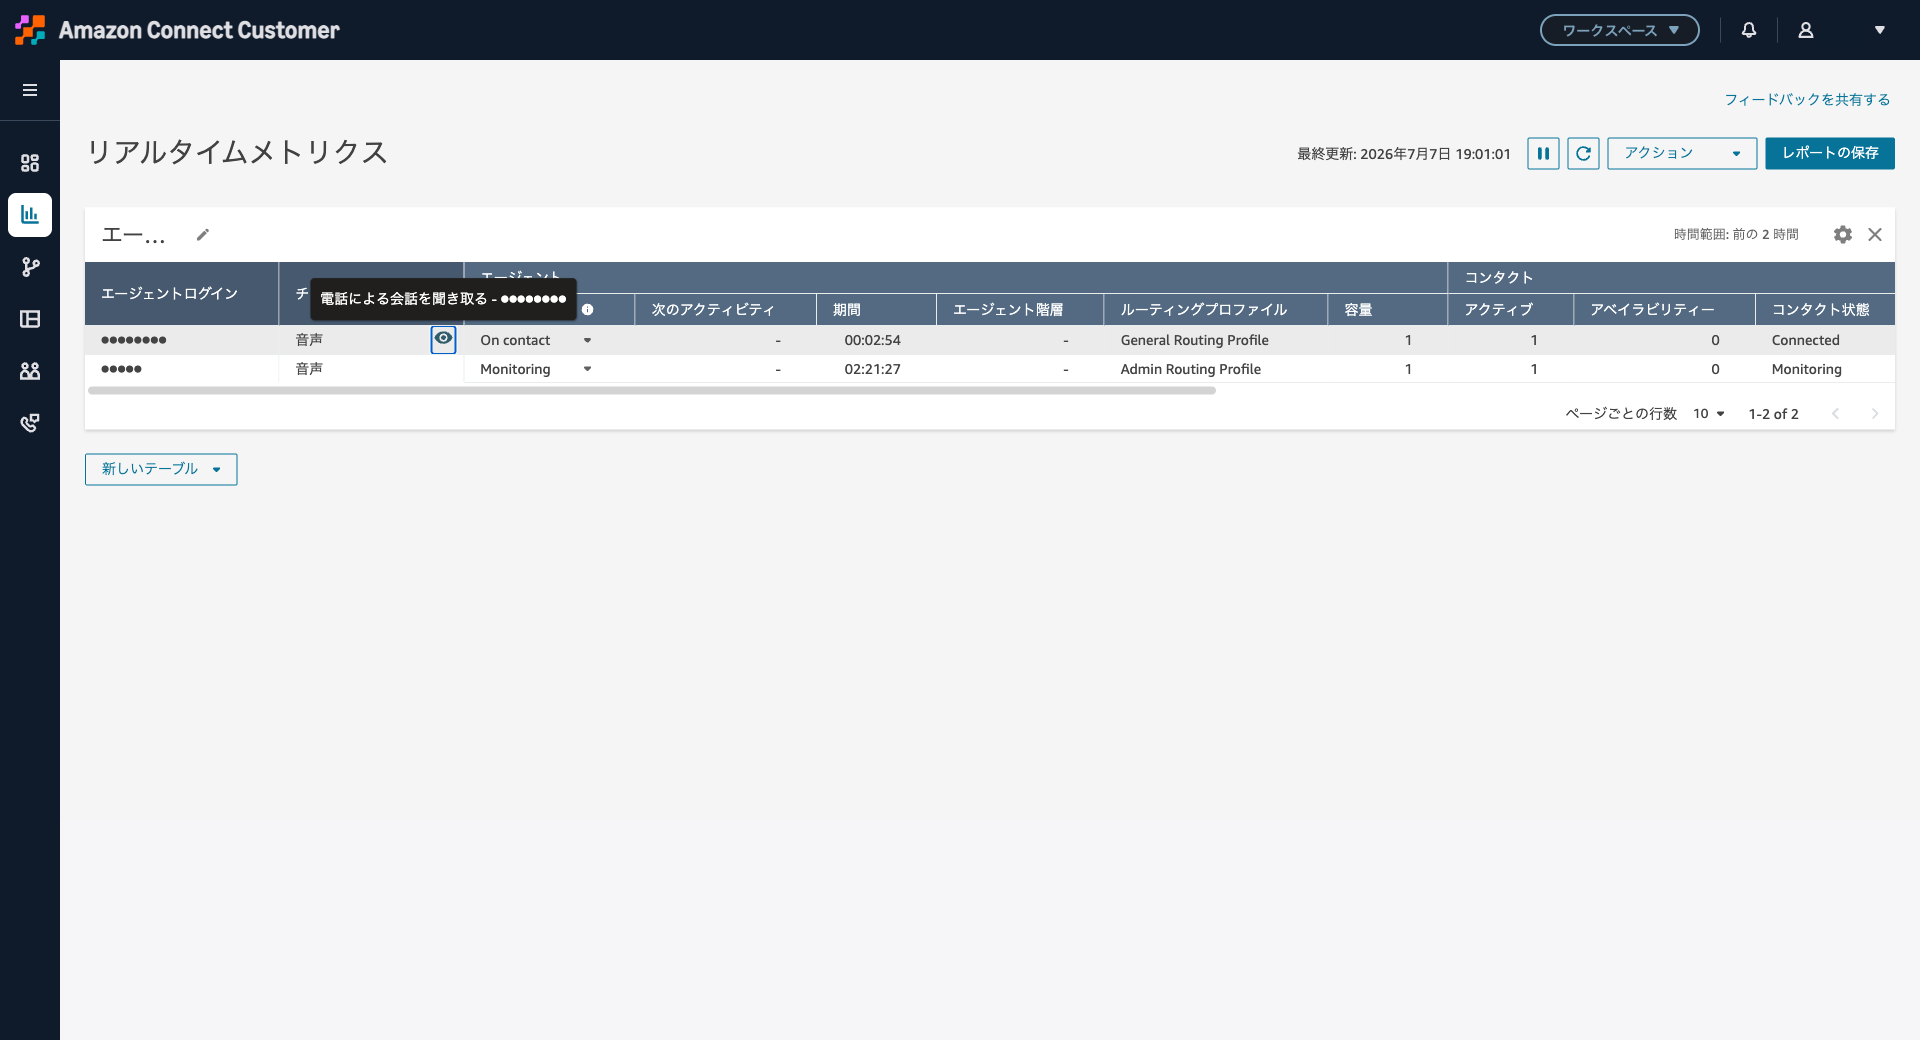Open the user profile icon
The width and height of the screenshot is (1920, 1040).
pos(1806,30)
